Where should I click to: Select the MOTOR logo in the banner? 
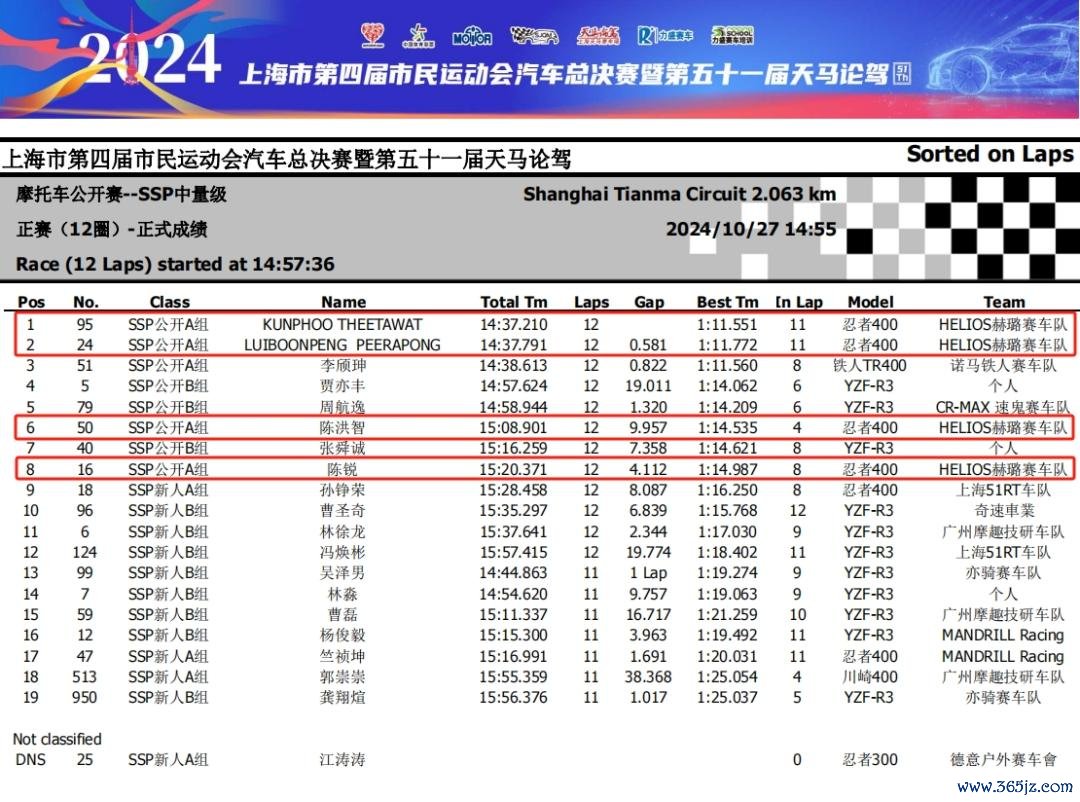click(x=472, y=37)
